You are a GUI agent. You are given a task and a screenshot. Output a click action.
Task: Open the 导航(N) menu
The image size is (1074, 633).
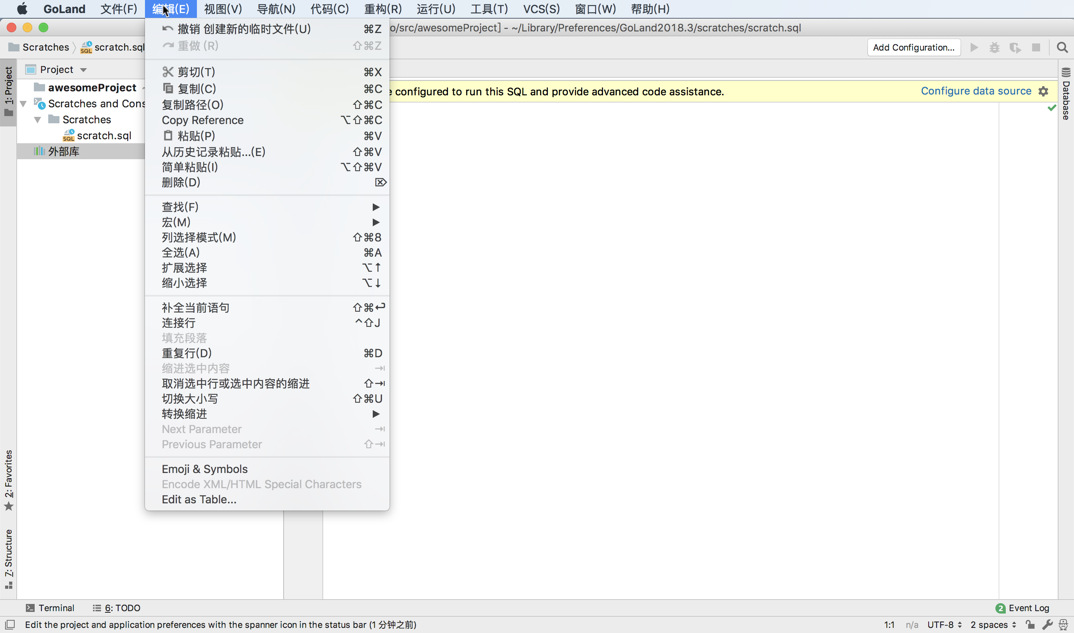click(276, 9)
